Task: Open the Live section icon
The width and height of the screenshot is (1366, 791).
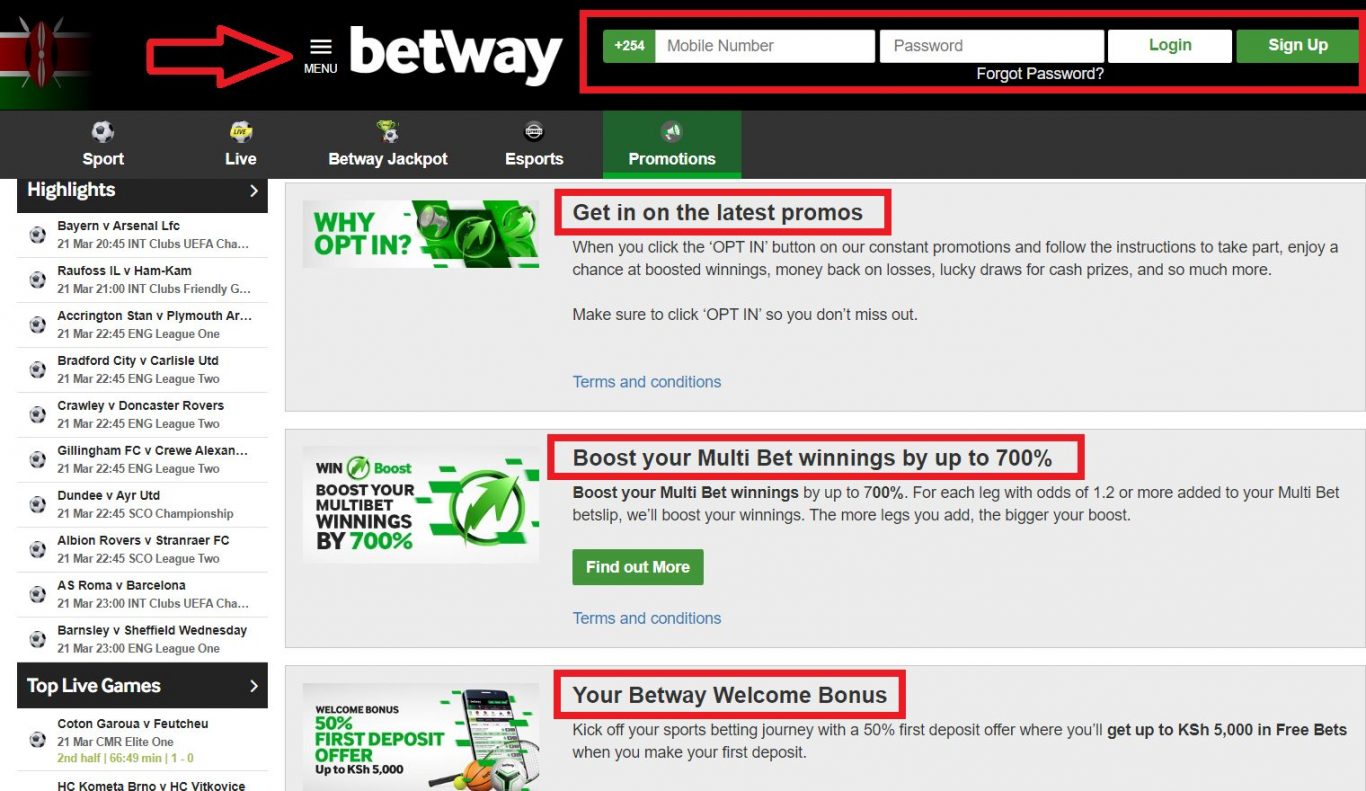Action: click(240, 132)
